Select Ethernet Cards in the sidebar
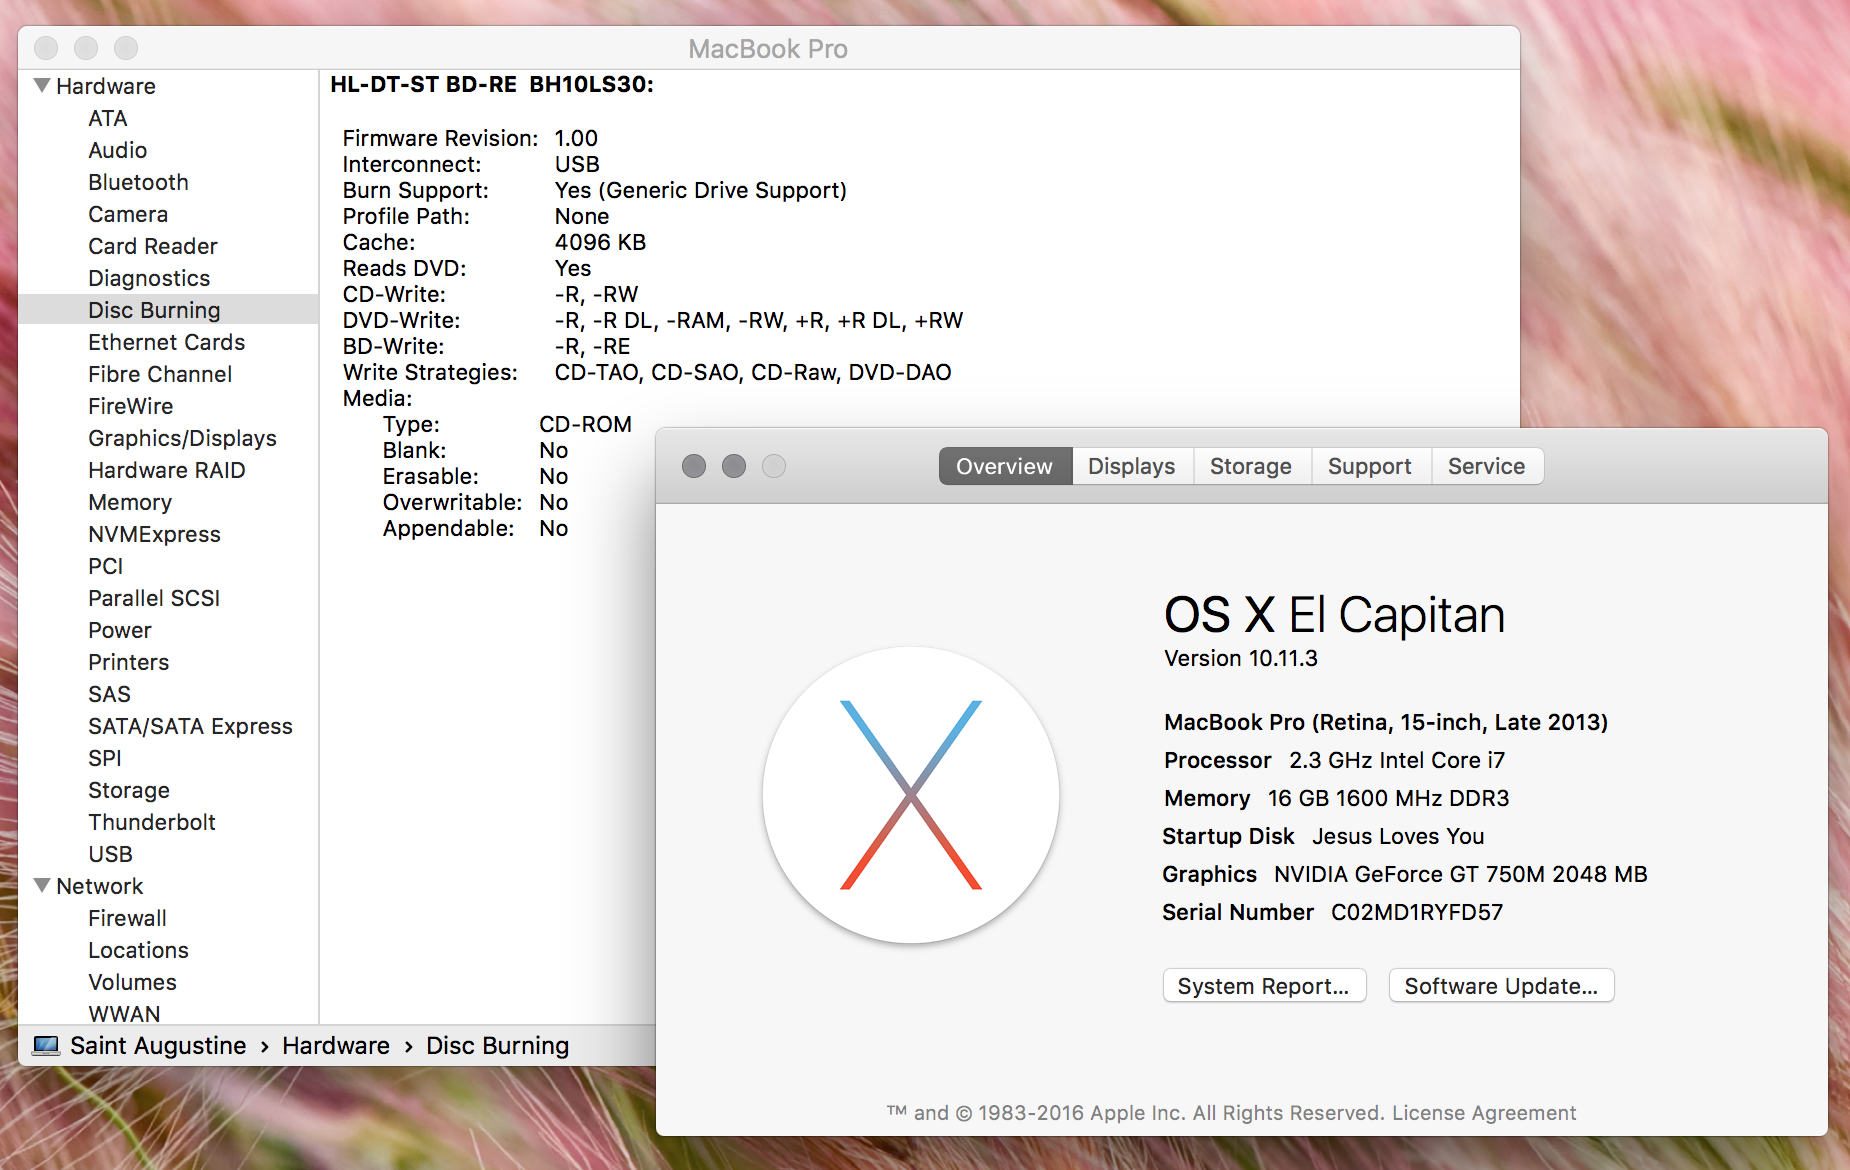This screenshot has width=1850, height=1170. coord(167,342)
